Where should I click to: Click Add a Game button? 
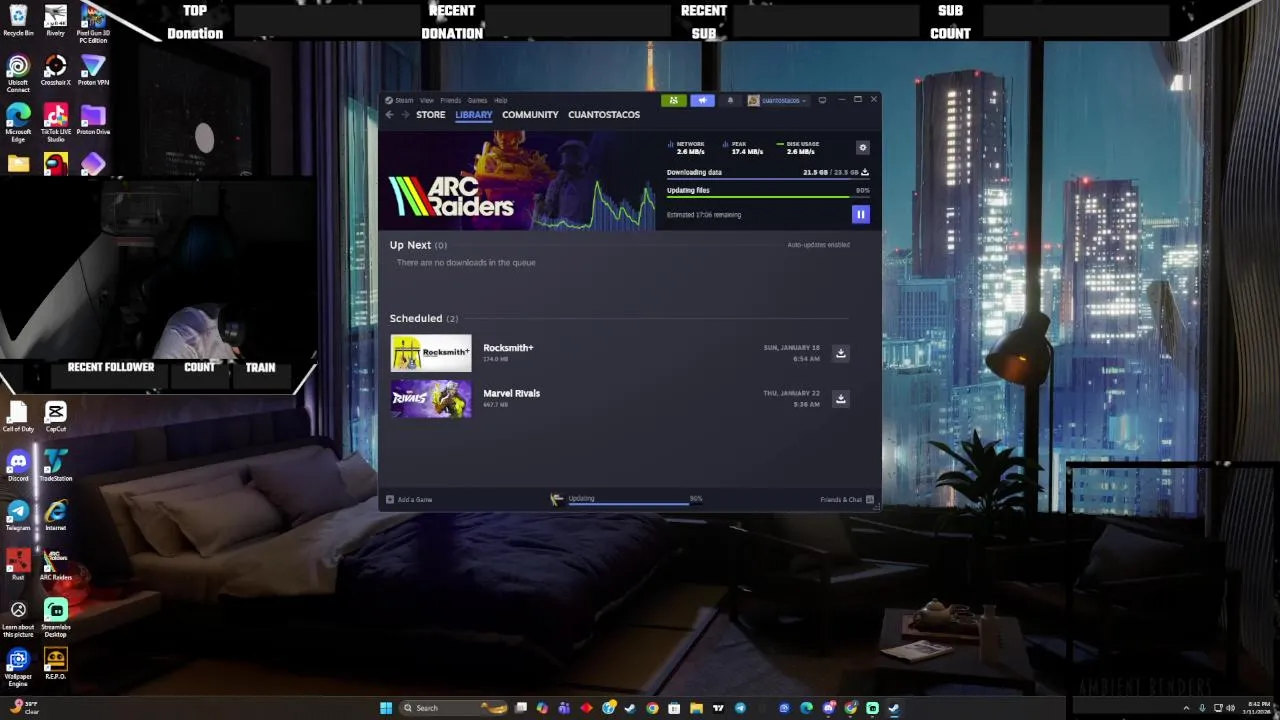coord(409,499)
